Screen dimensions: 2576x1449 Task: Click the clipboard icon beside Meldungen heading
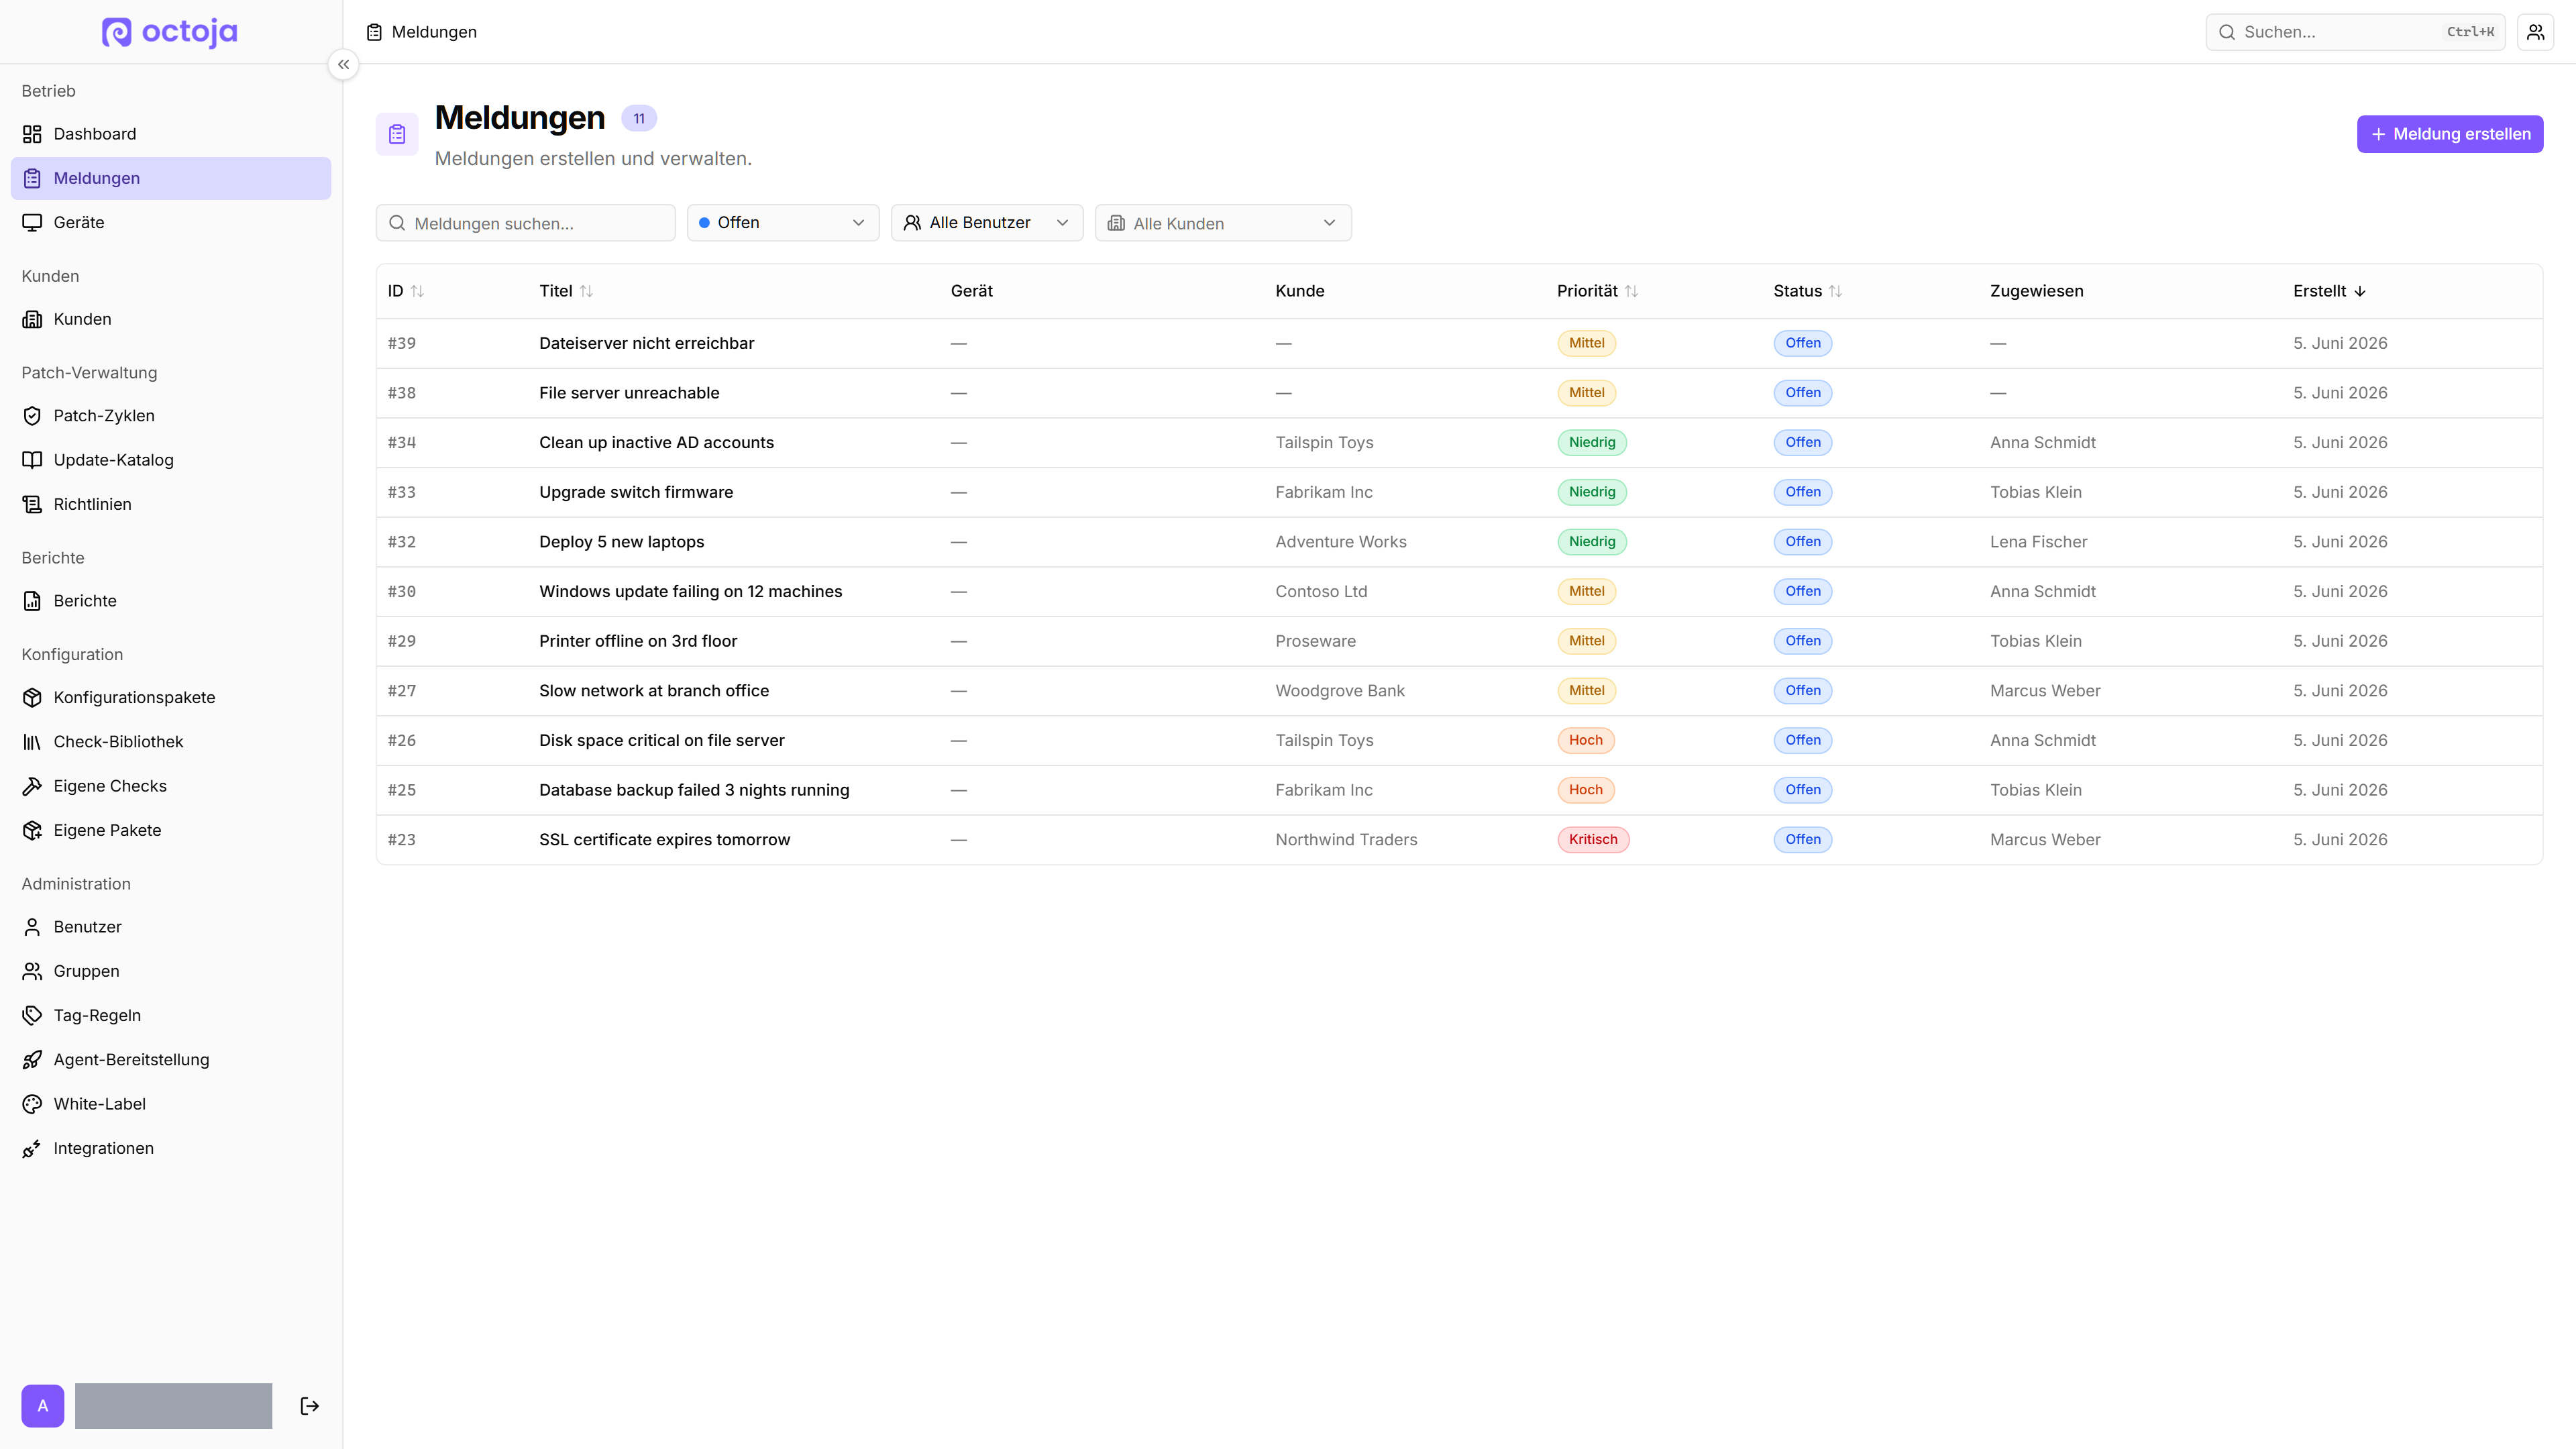click(x=397, y=134)
